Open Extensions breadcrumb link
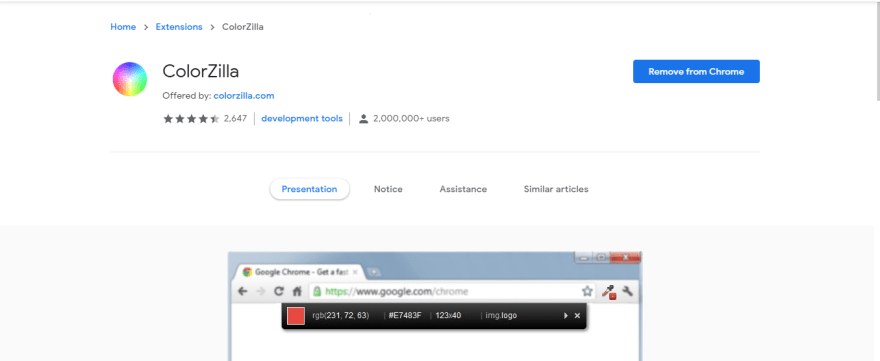880x361 pixels. pyautogui.click(x=179, y=27)
